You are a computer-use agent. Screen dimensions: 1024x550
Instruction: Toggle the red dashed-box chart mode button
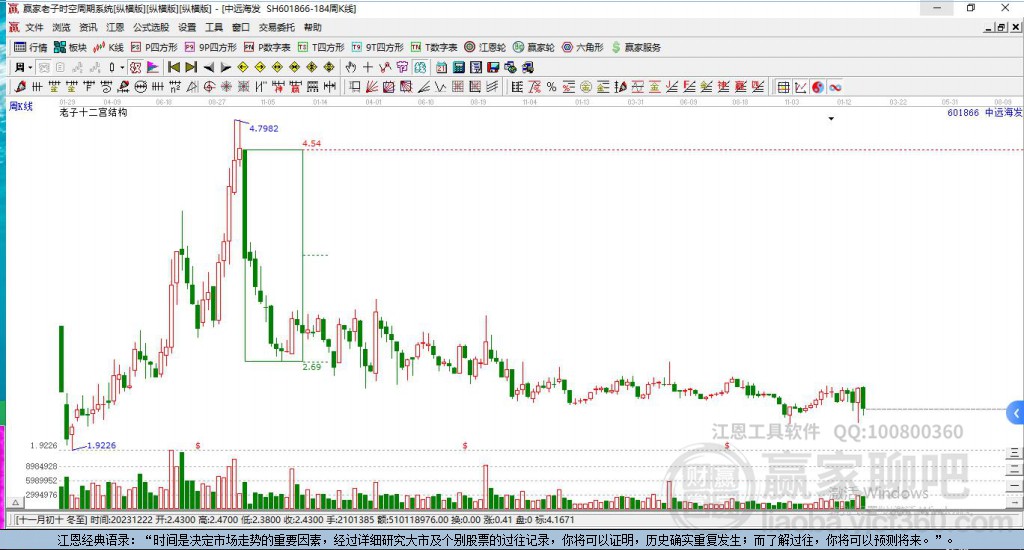pos(135,67)
